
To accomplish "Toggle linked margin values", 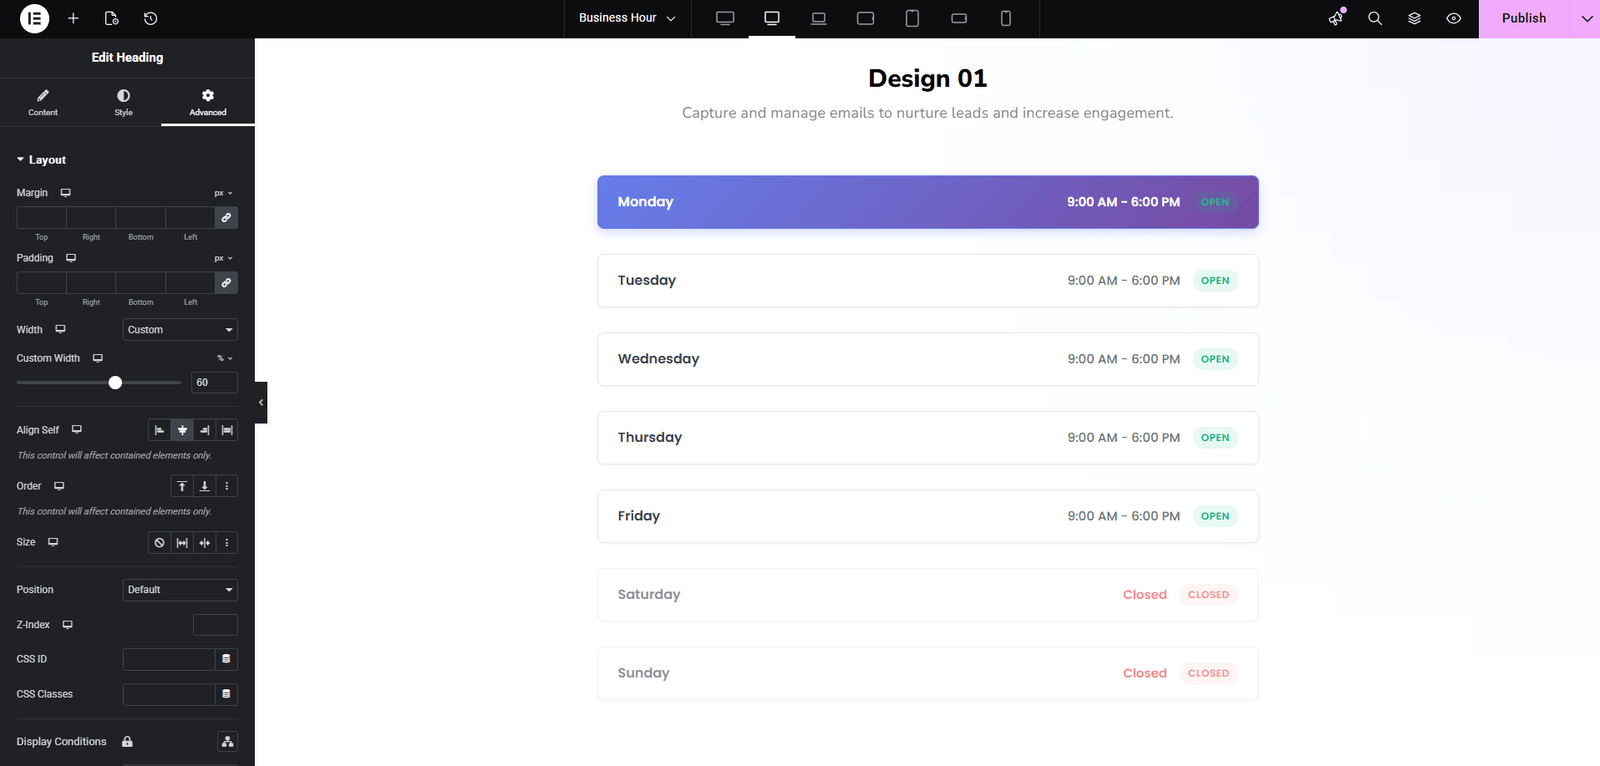I will pos(226,217).
